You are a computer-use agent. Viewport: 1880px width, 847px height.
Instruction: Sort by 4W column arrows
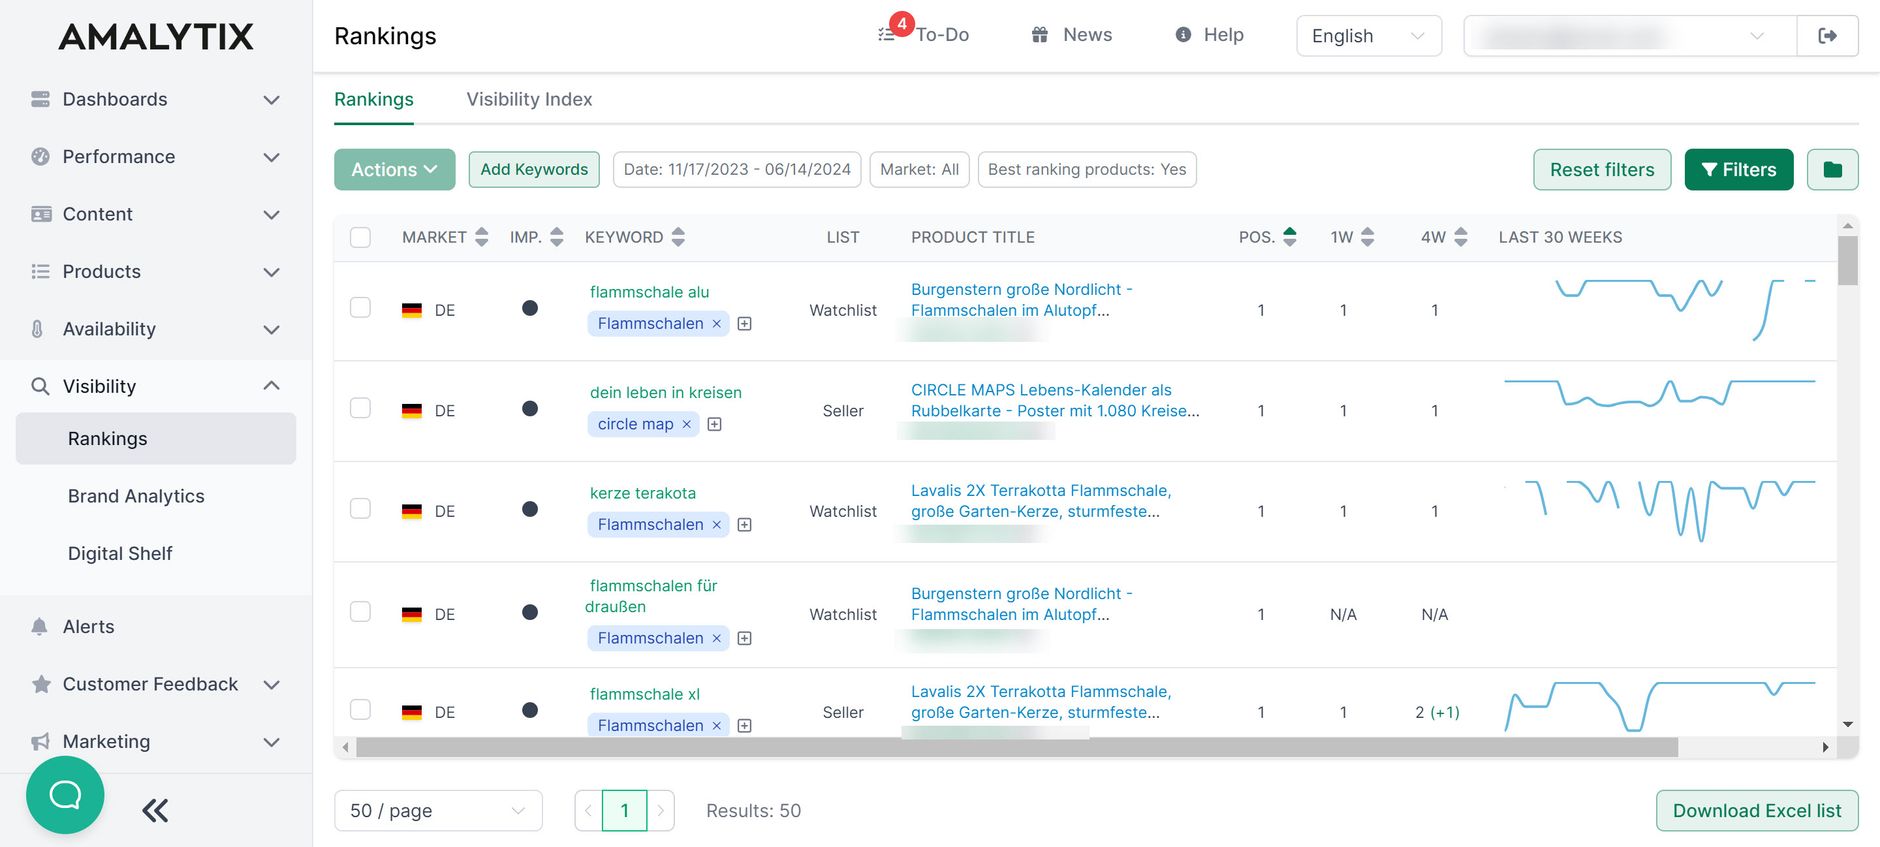(1461, 237)
